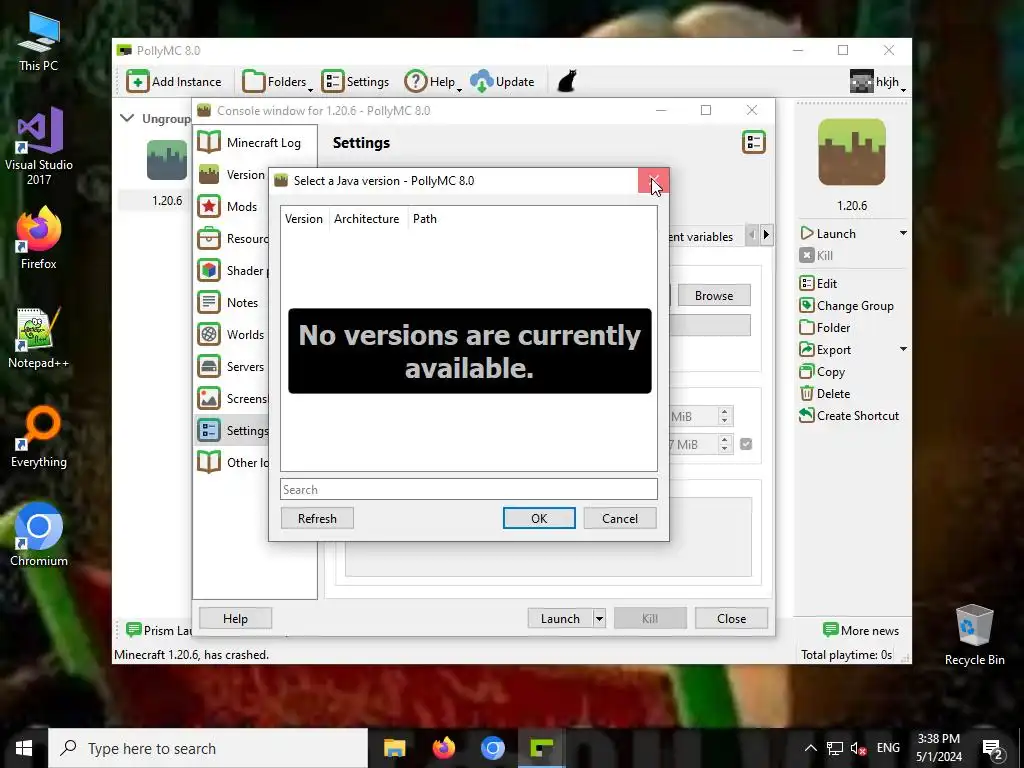Click the Search field in Java dialog
This screenshot has height=768, width=1024.
[x=469, y=489]
